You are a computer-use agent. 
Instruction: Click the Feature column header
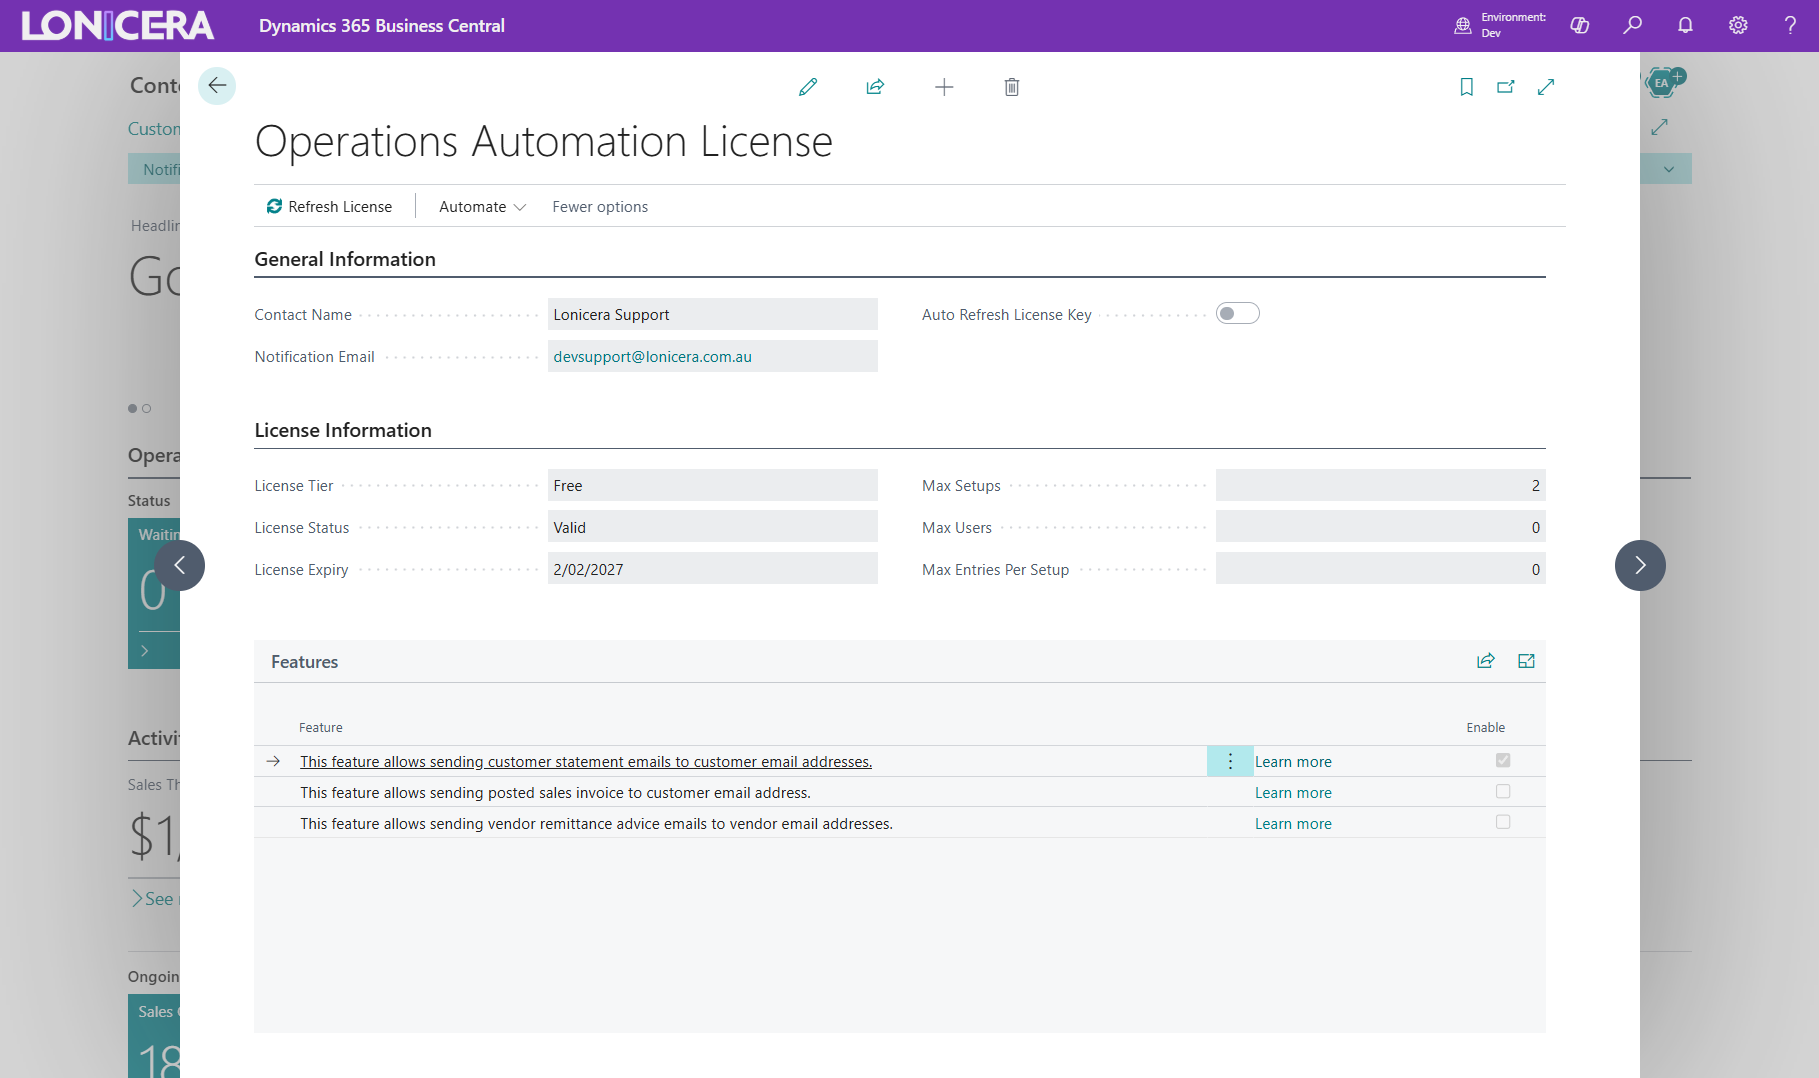(x=321, y=728)
